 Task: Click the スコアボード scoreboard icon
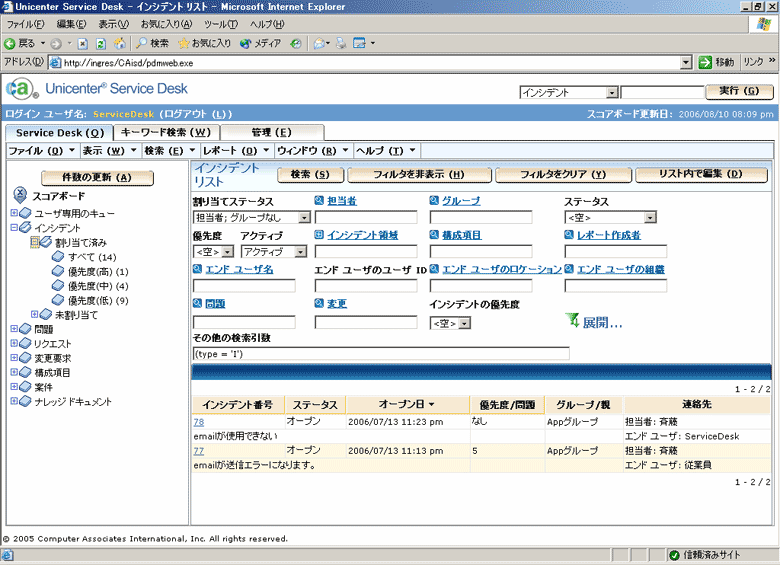click(x=19, y=195)
